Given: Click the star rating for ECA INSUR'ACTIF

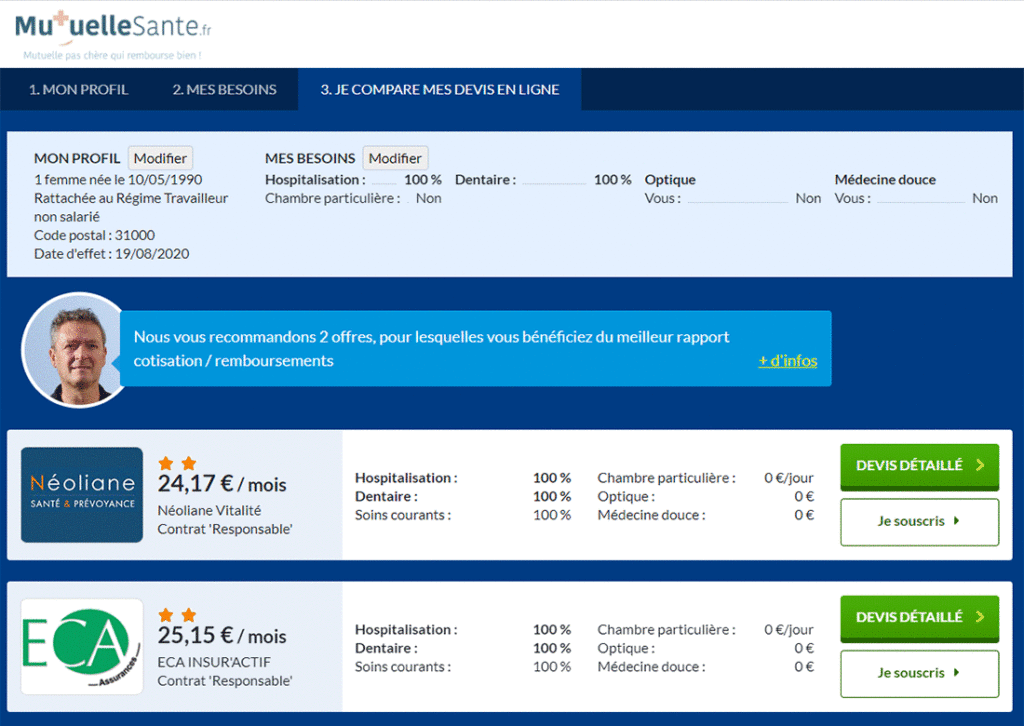Looking at the screenshot, I should [x=177, y=615].
